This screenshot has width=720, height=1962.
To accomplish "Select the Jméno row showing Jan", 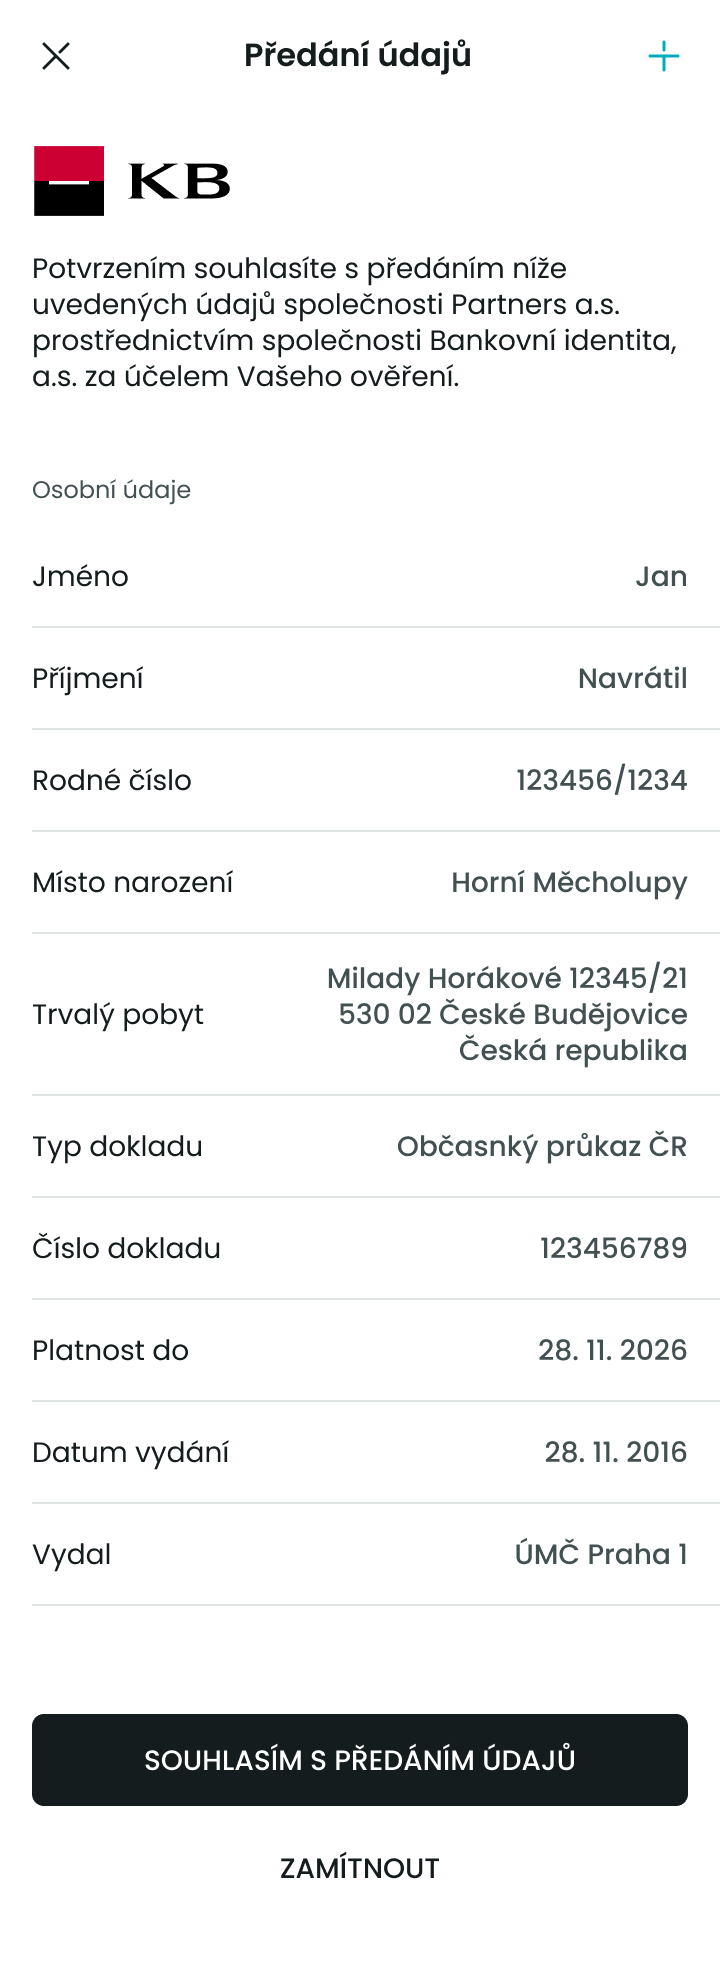I will click(x=360, y=577).
